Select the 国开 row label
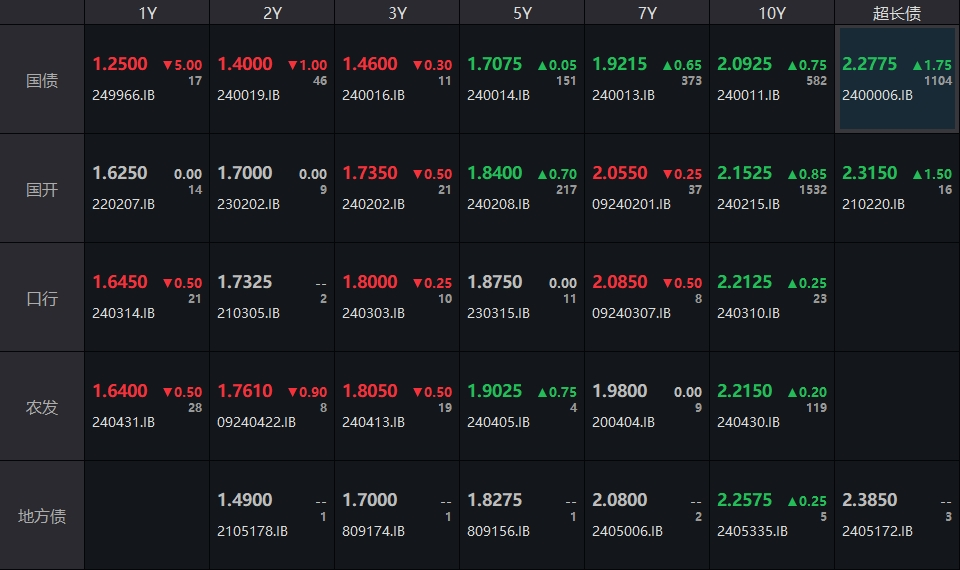The width and height of the screenshot is (960, 570). [42, 189]
